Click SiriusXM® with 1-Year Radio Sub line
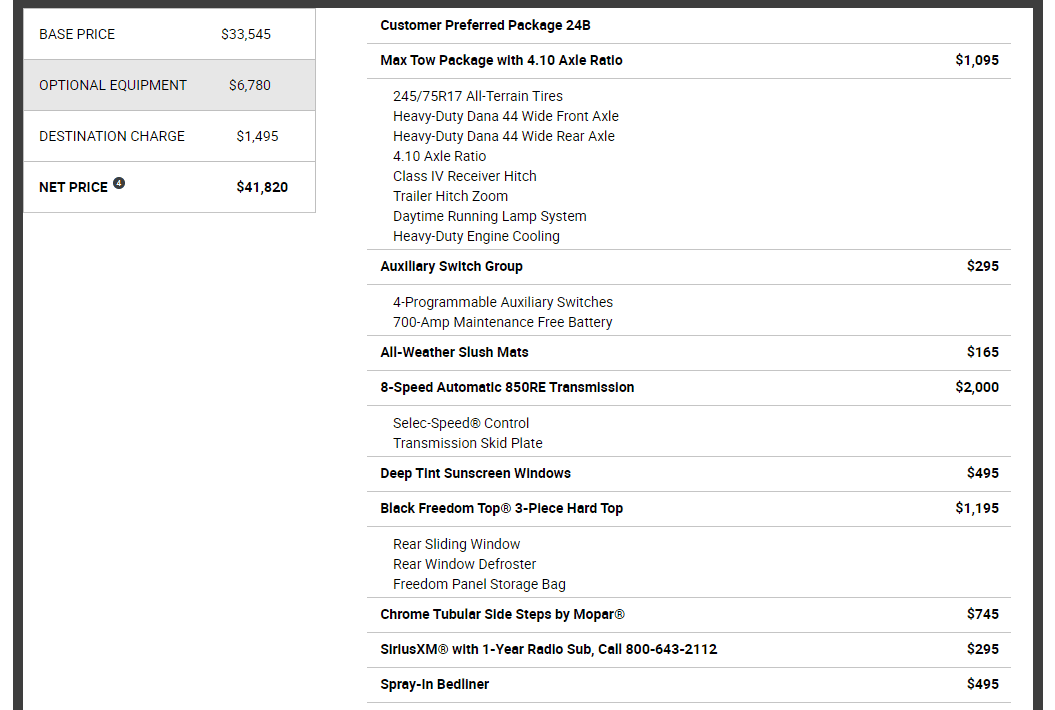 [x=548, y=649]
